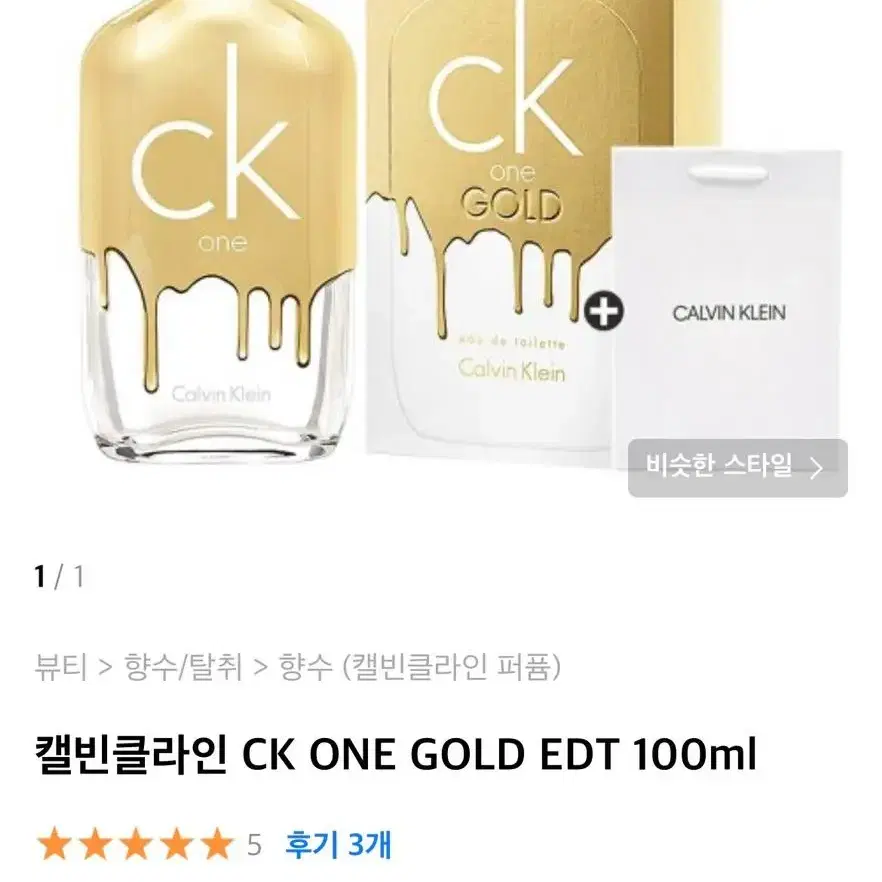Click the arrow separator after 향수/탈취

pos(260,668)
